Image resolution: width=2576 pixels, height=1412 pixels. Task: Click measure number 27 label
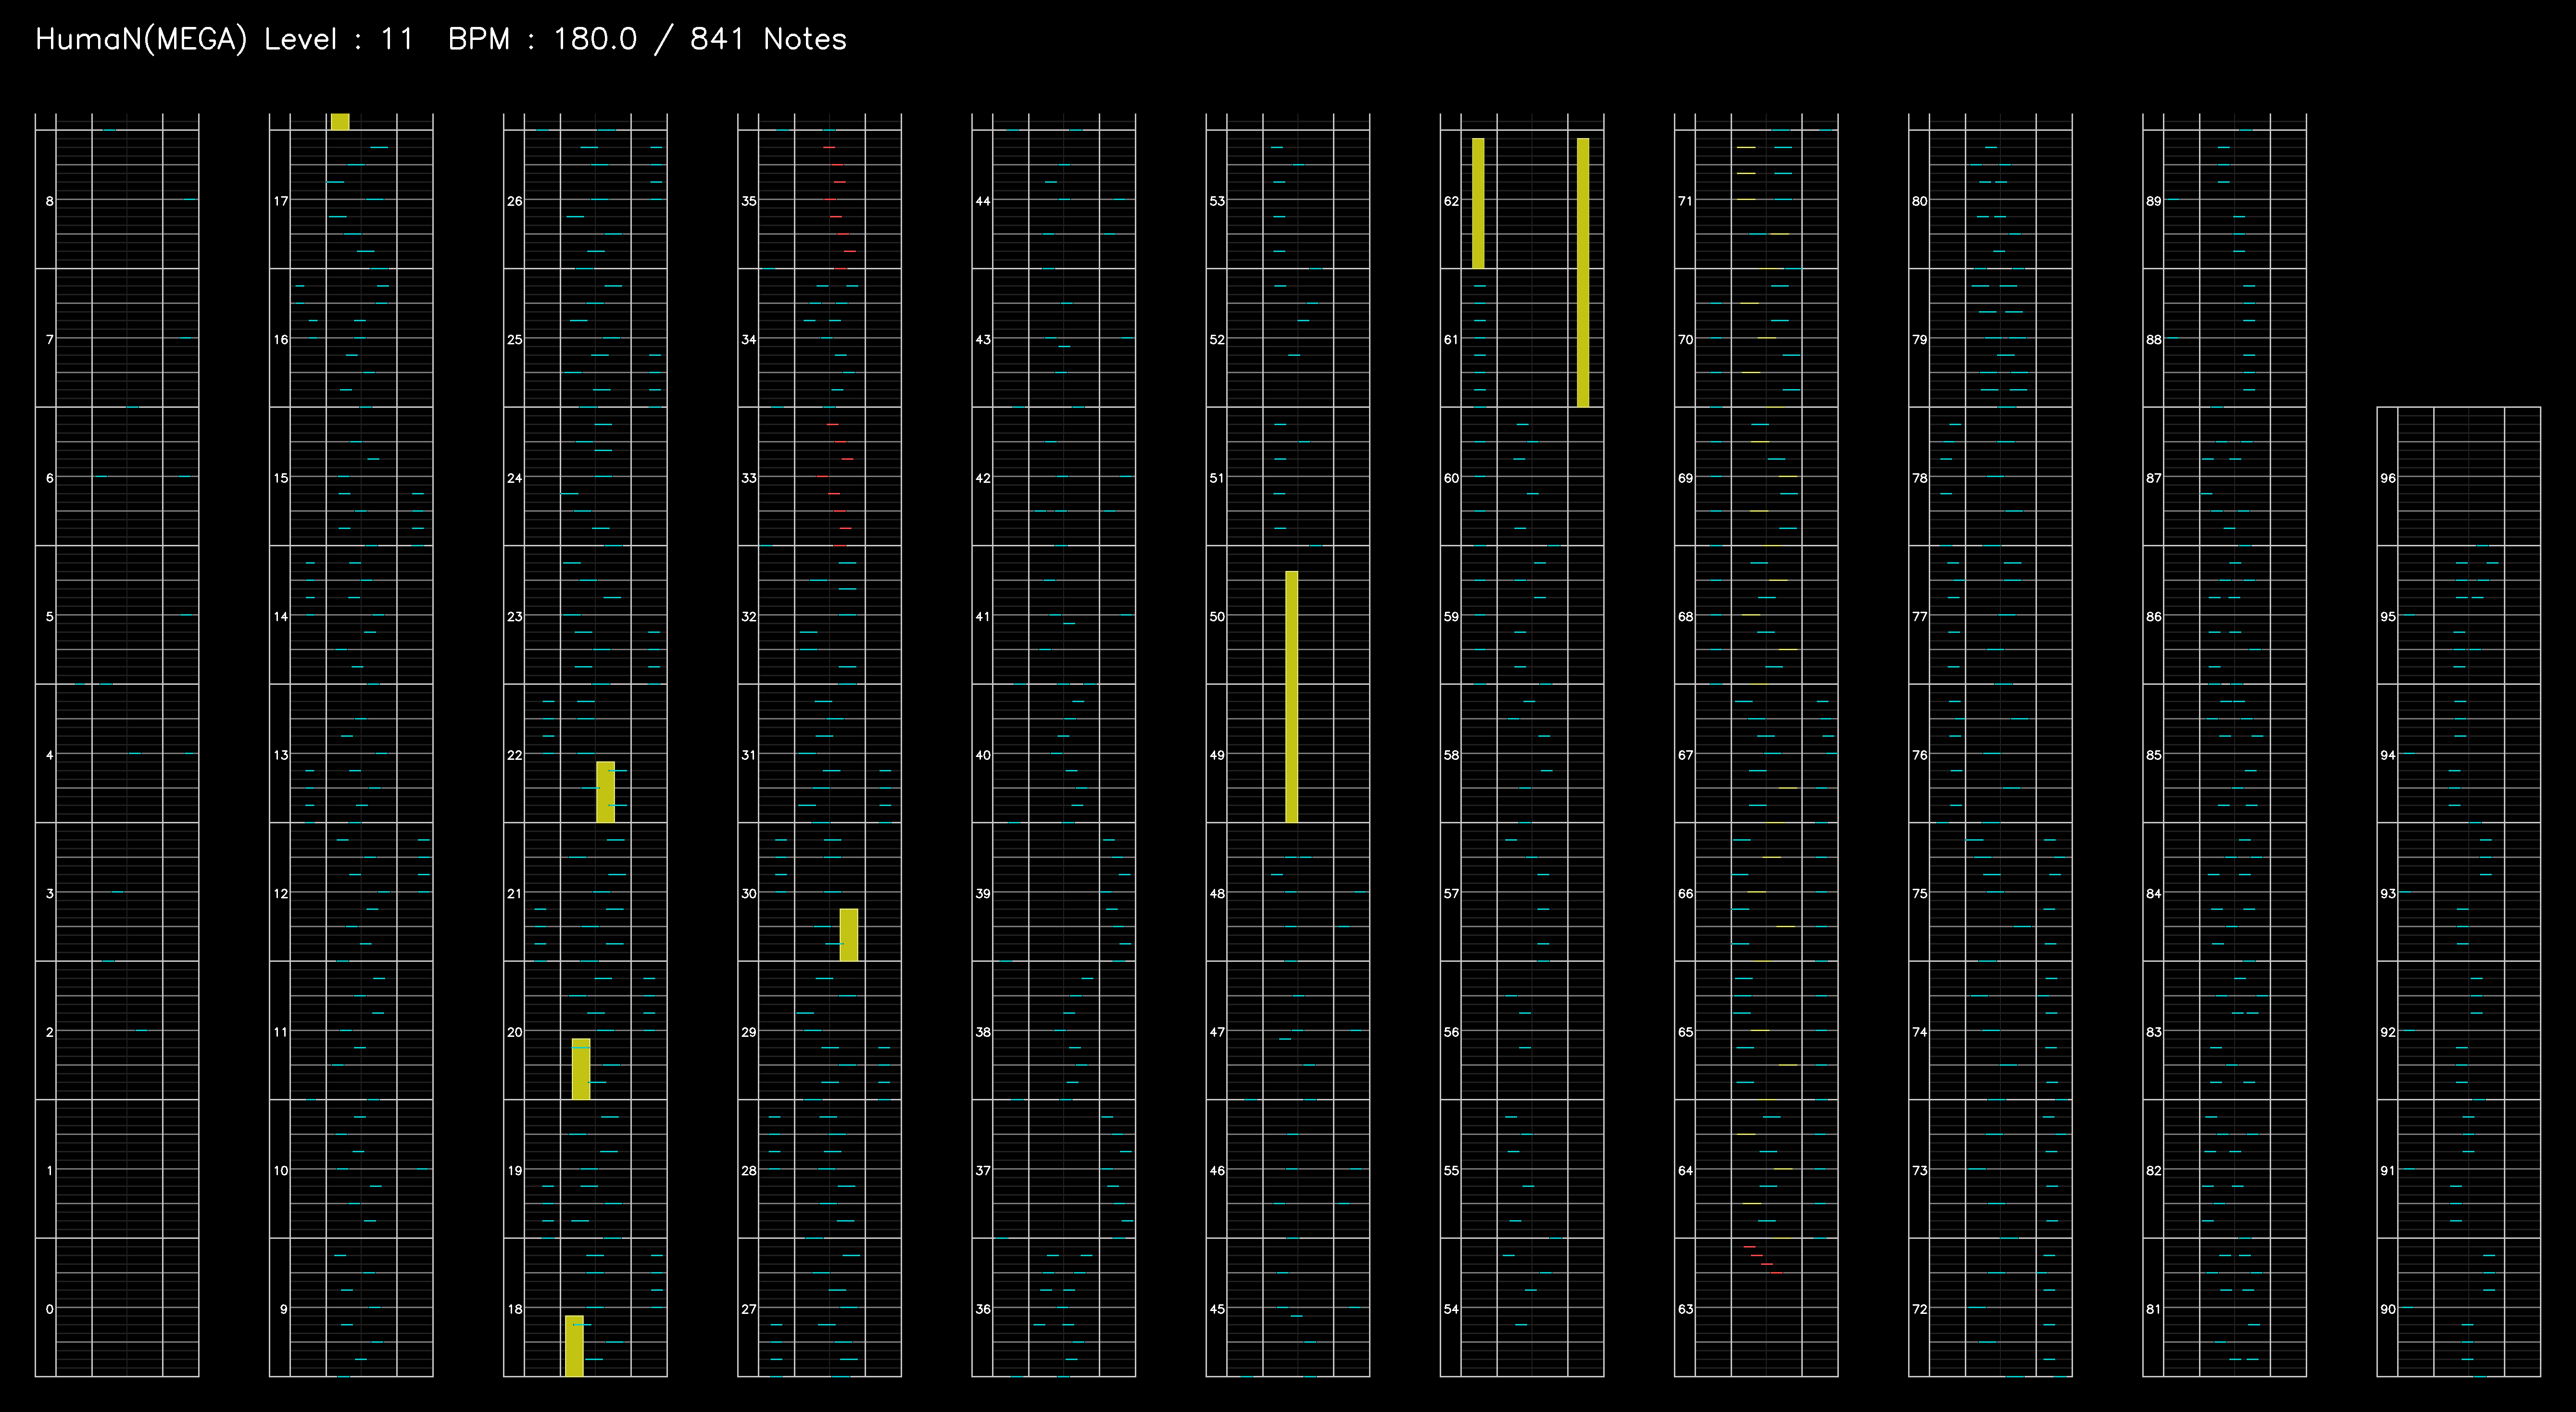(749, 1309)
